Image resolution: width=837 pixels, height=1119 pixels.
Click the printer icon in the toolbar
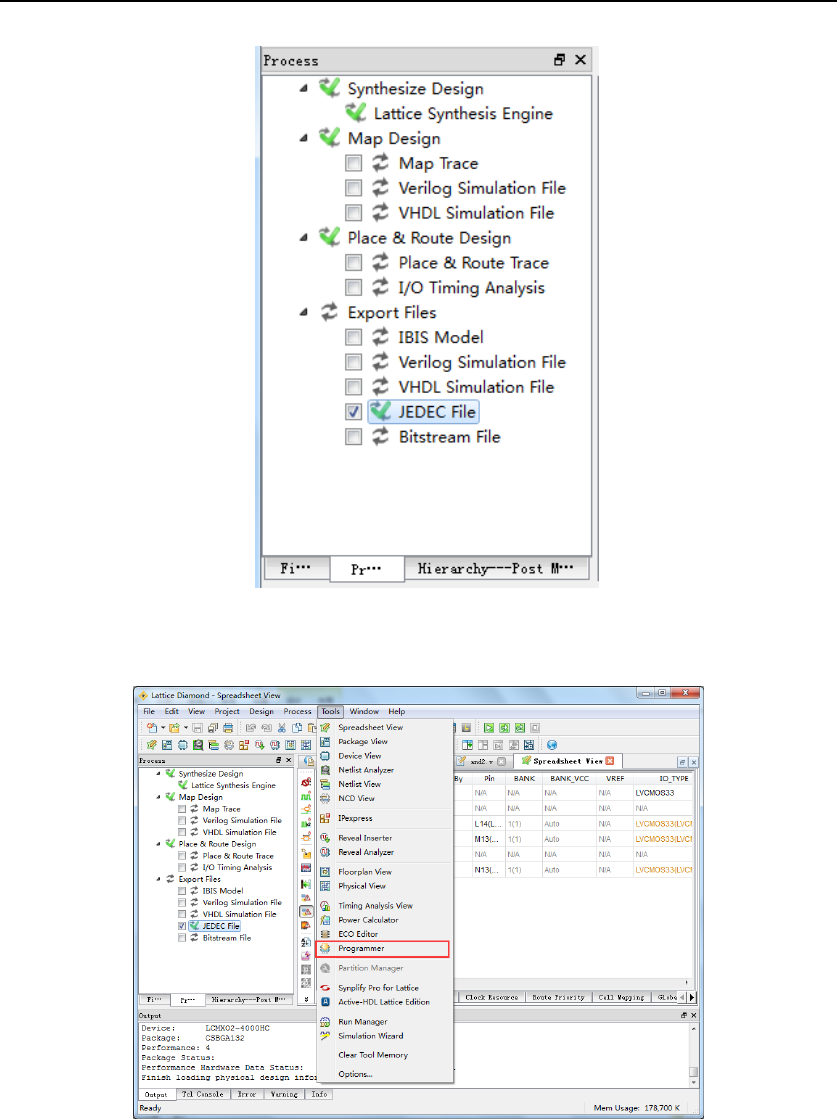(x=228, y=728)
